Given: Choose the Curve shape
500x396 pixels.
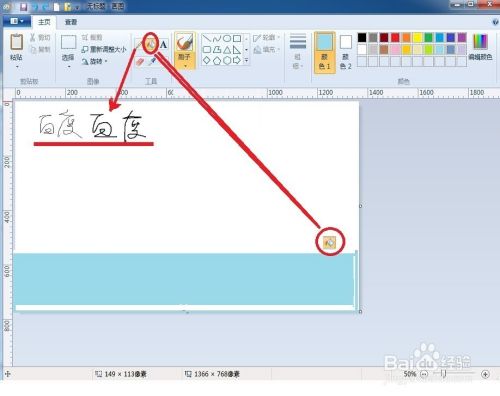Looking at the screenshot, I should [217, 38].
